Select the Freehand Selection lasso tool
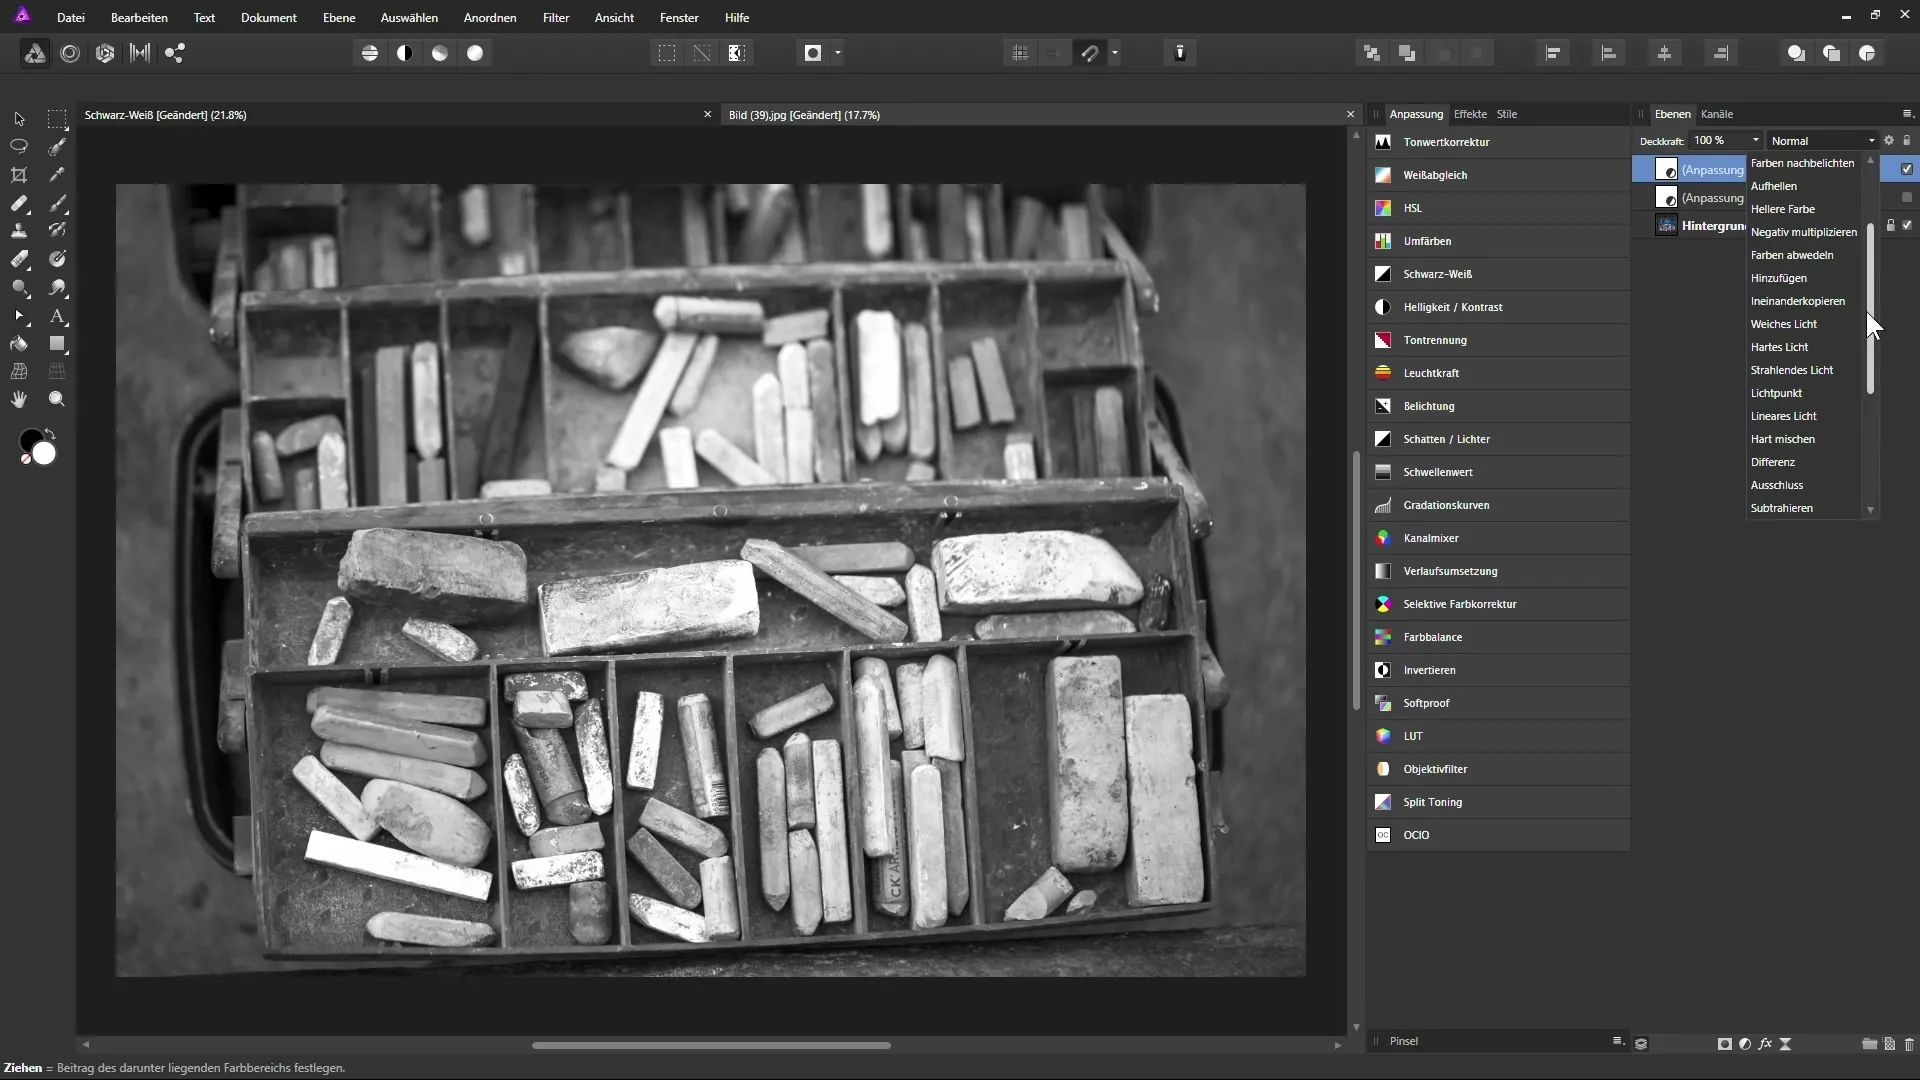1920x1080 pixels. [19, 146]
